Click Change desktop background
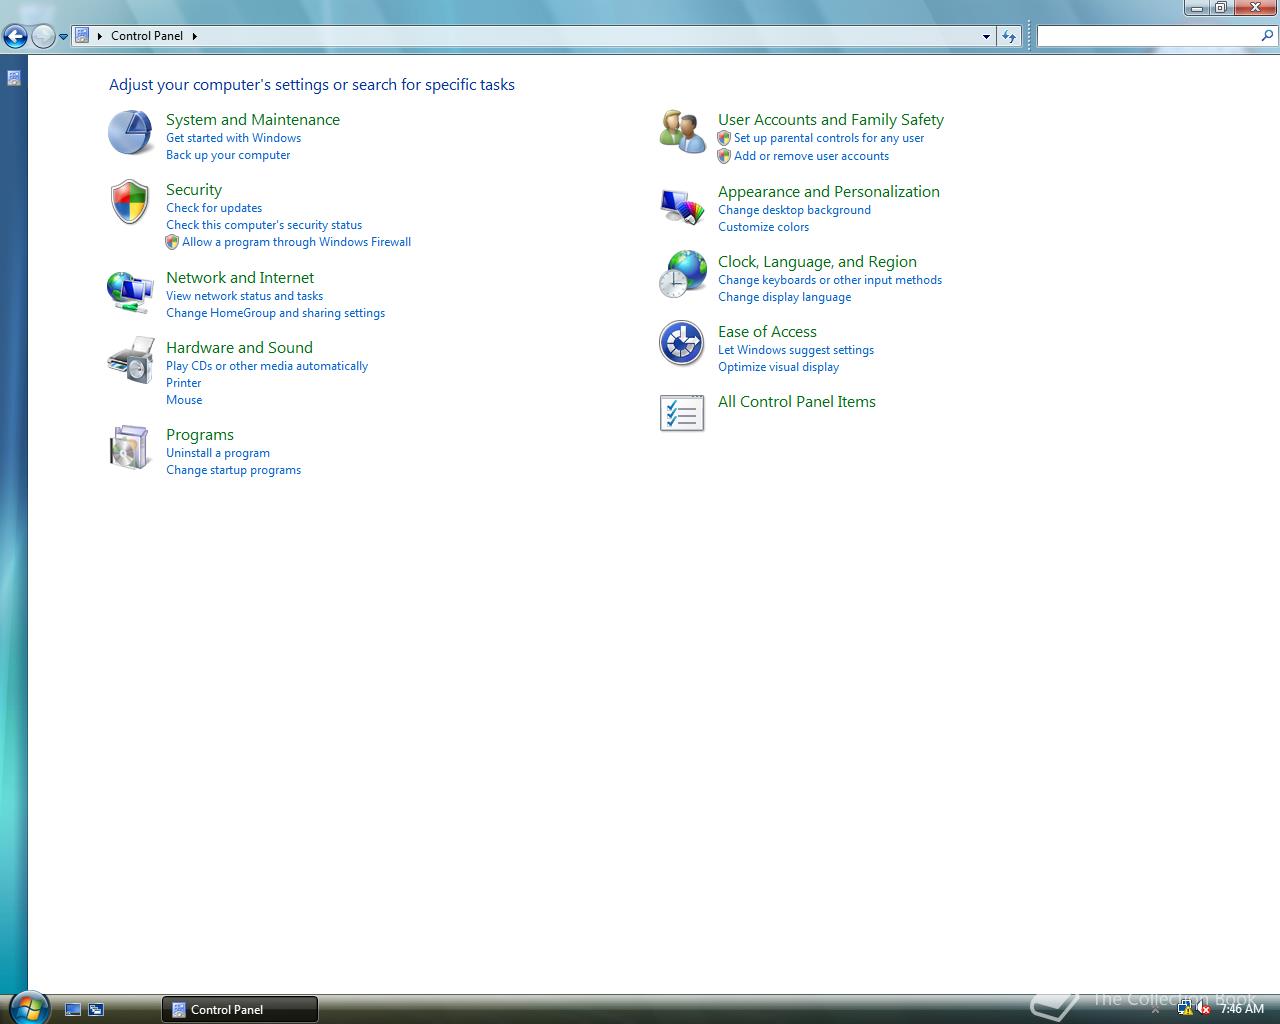The width and height of the screenshot is (1280, 1024). click(x=794, y=210)
